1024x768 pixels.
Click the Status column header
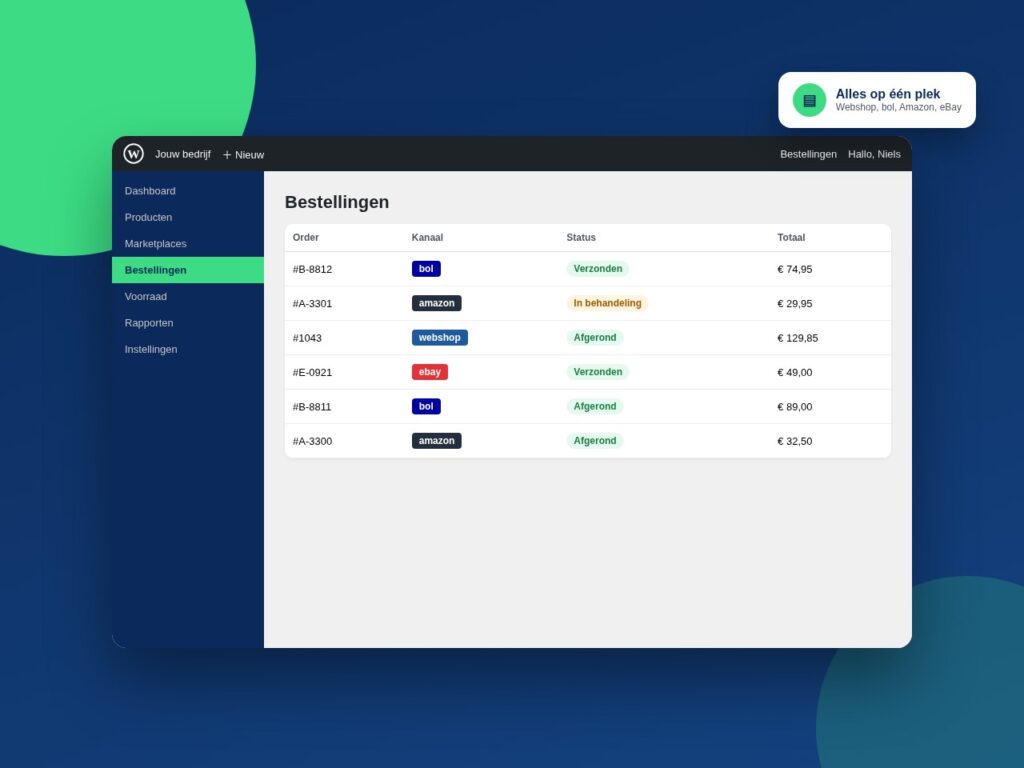581,238
